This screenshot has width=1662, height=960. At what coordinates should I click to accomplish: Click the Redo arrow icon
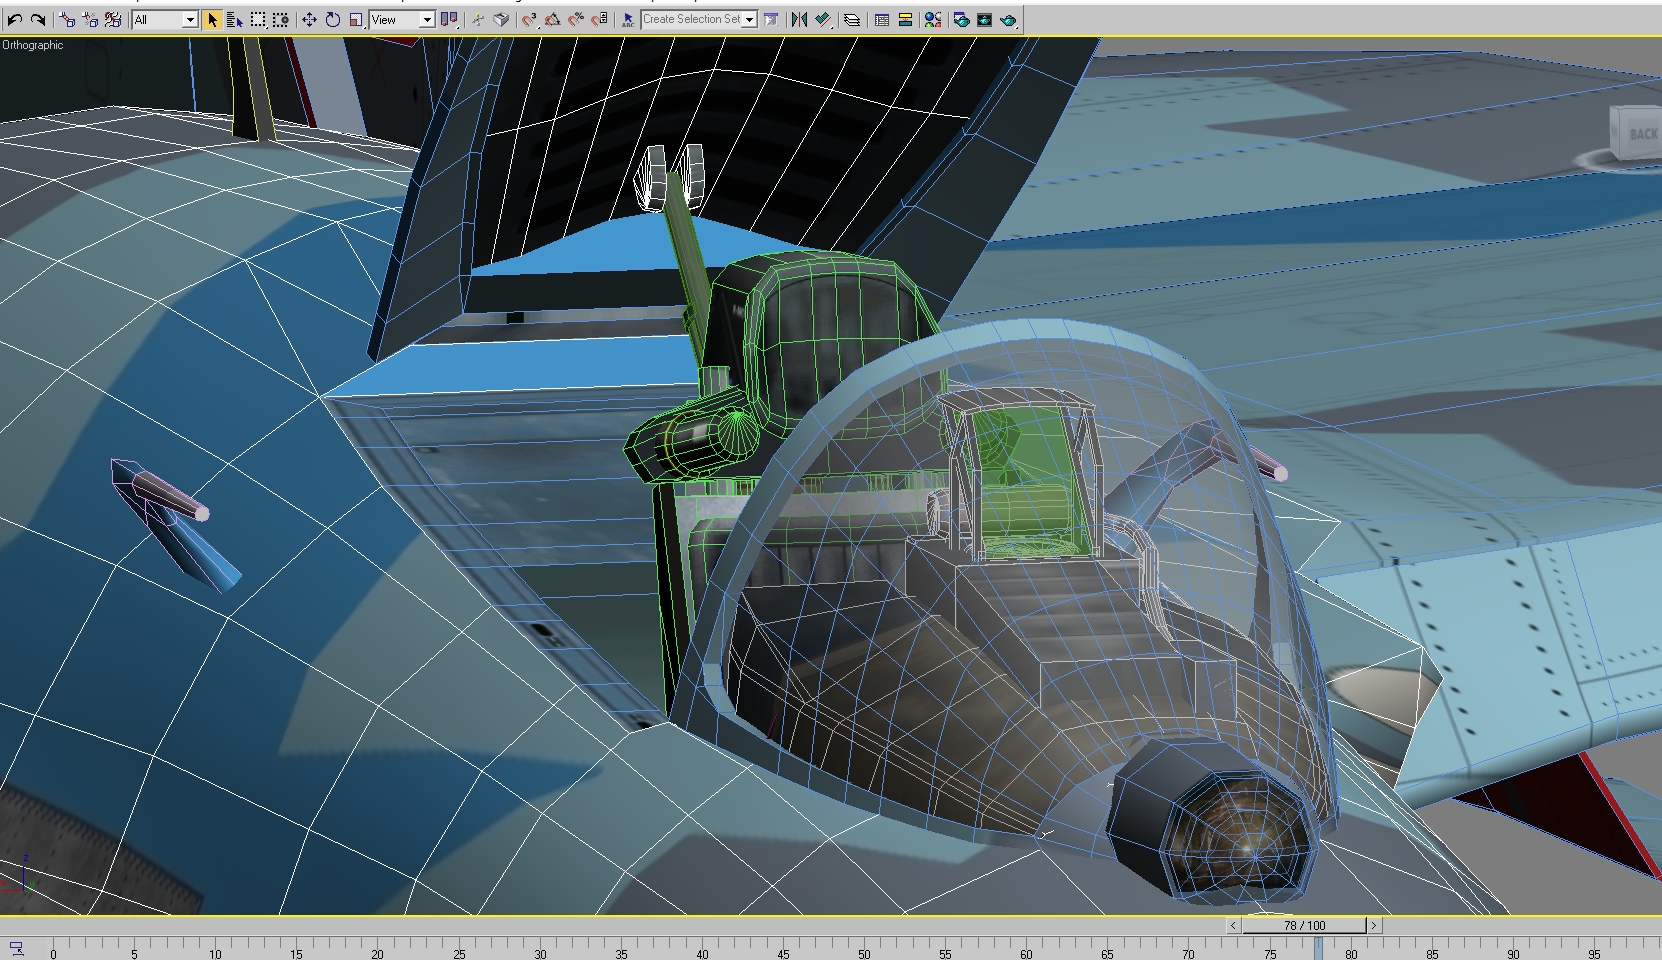[38, 19]
